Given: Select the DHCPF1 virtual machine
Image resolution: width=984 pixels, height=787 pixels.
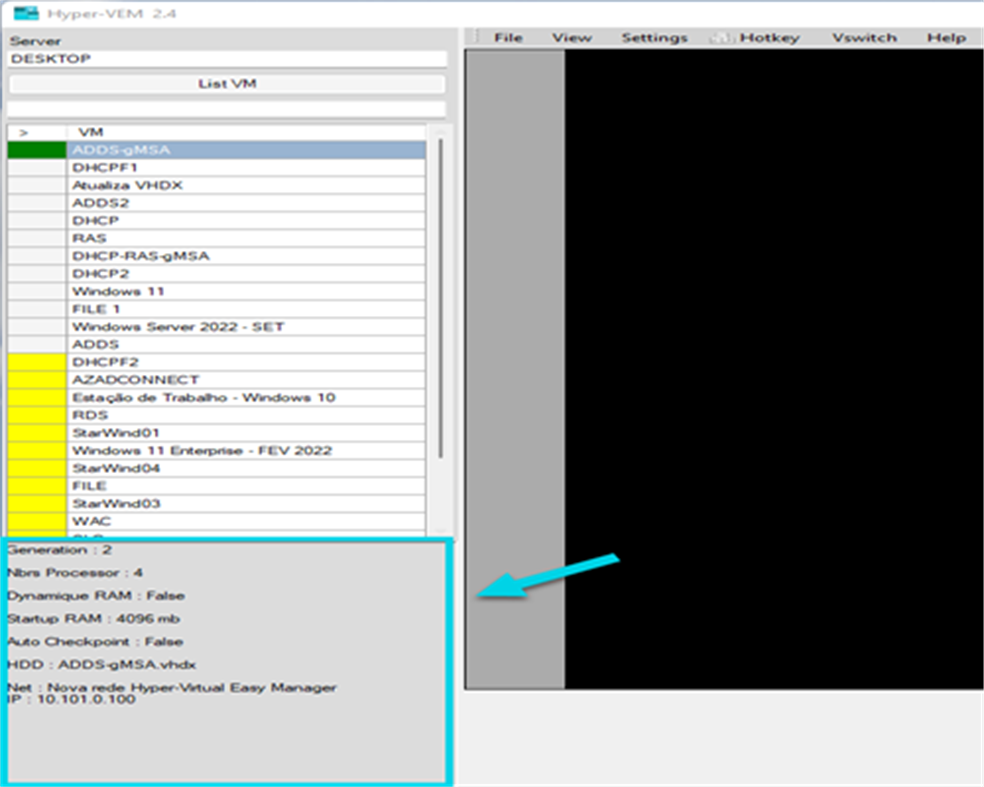Looking at the screenshot, I should tap(246, 168).
